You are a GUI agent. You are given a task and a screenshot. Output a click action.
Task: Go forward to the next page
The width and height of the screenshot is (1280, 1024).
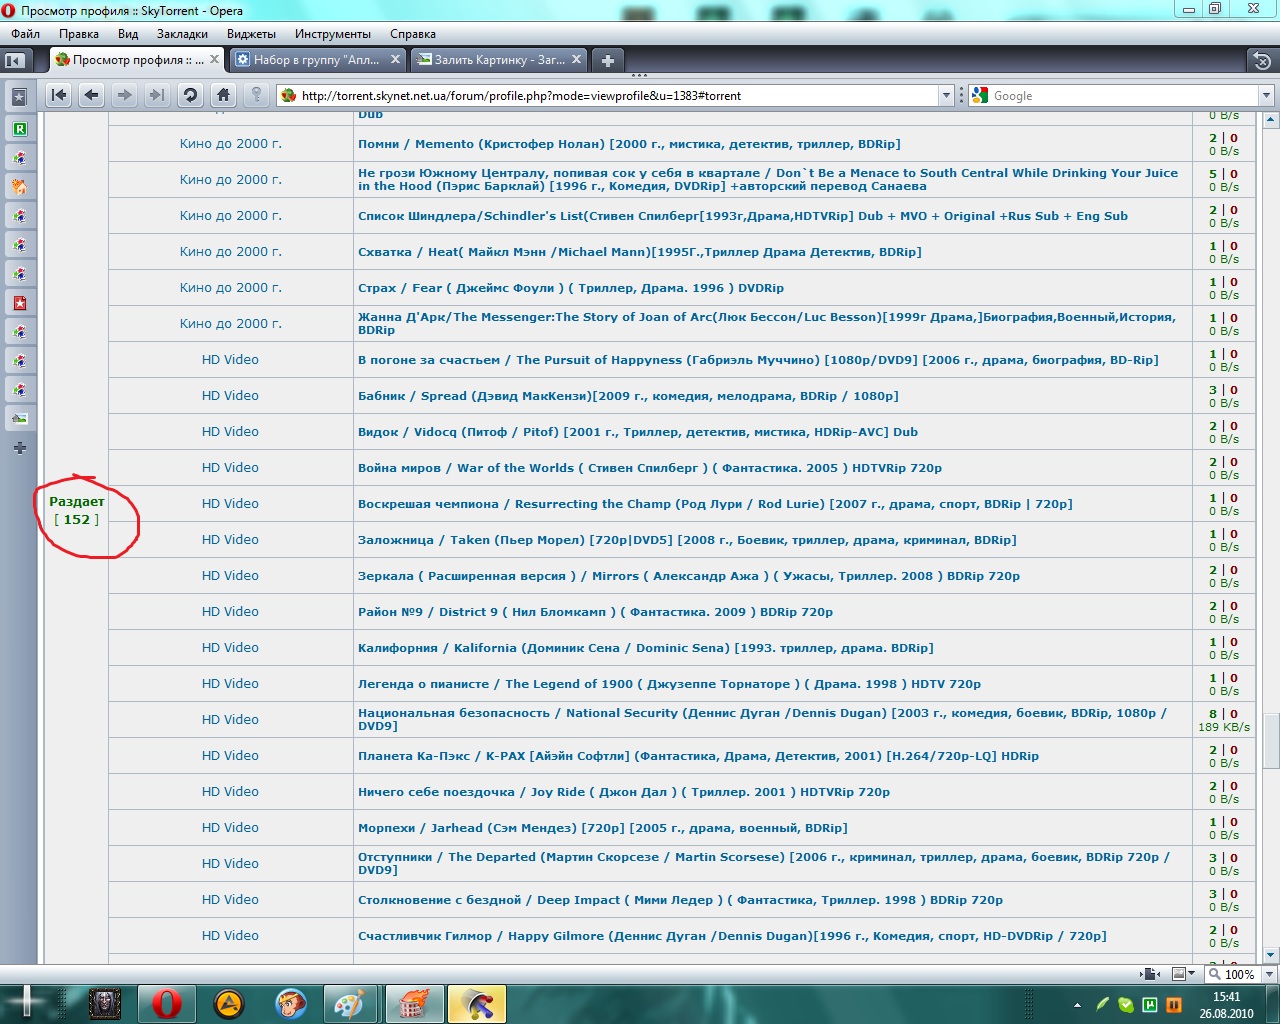coord(124,95)
